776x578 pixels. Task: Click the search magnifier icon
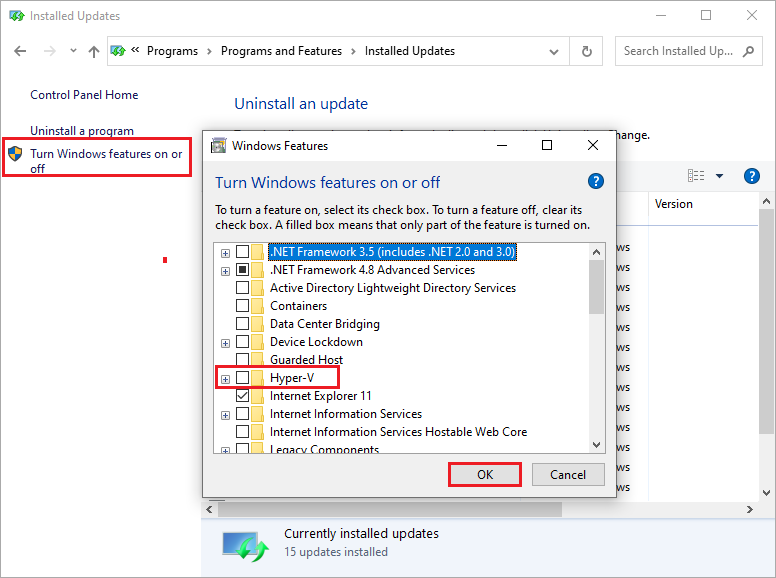coord(748,51)
